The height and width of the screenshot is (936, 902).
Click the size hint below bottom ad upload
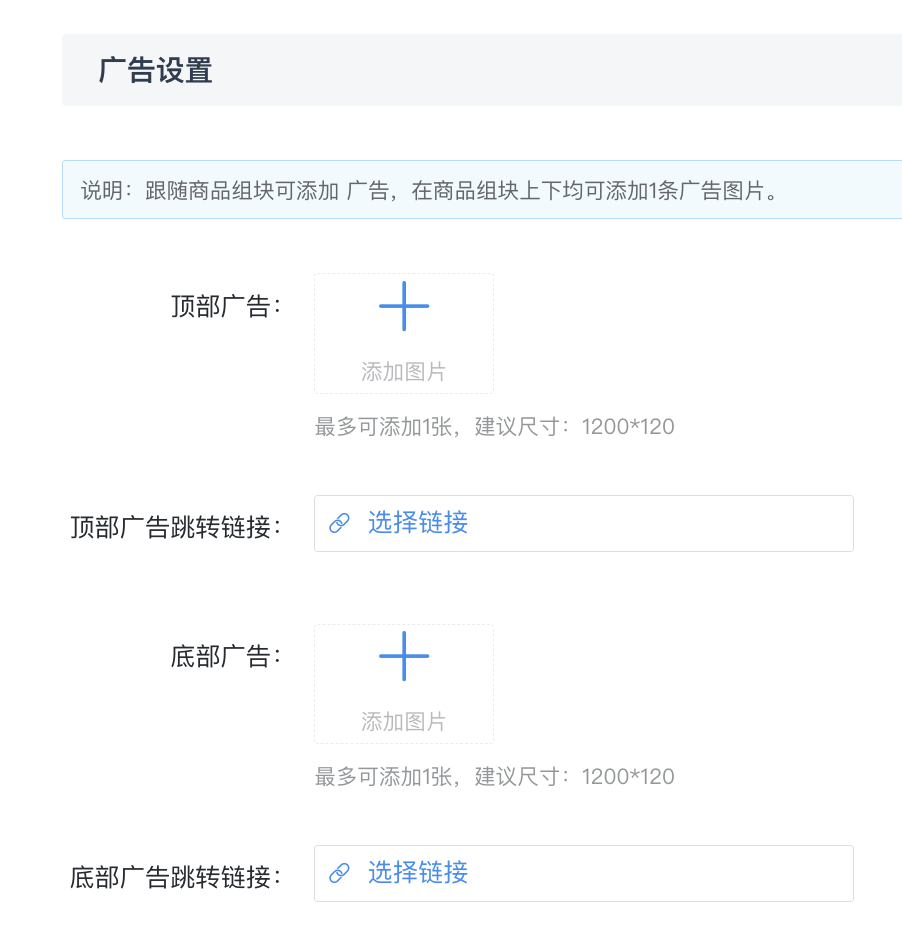[x=494, y=777]
